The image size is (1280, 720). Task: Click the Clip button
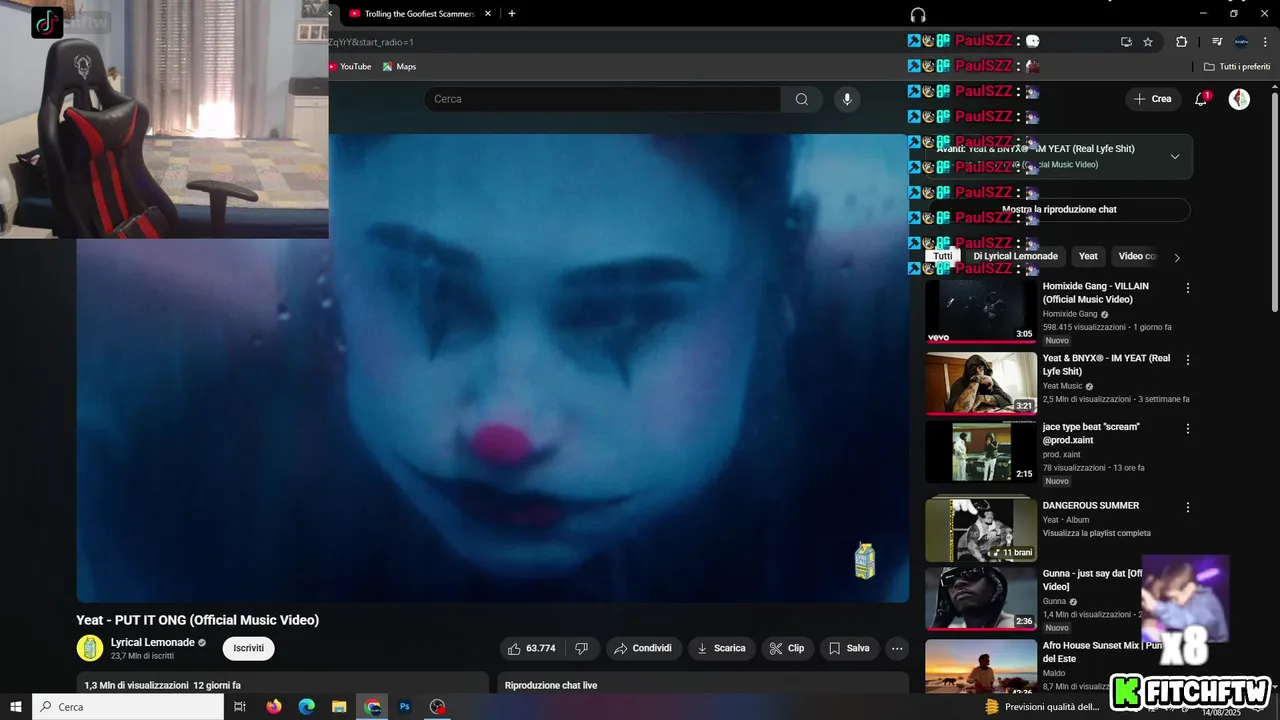787,648
